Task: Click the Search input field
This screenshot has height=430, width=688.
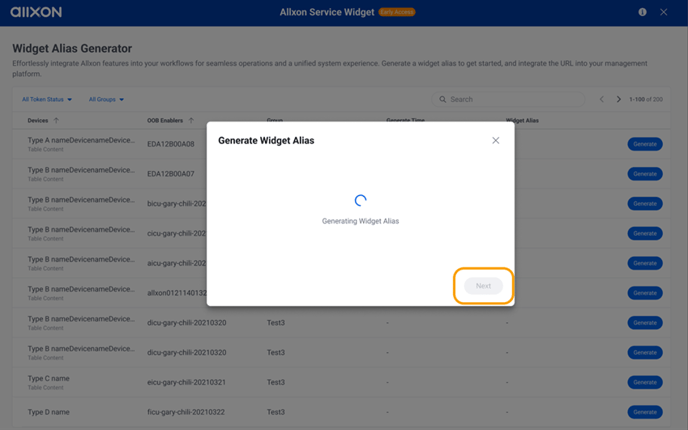Action: coord(508,99)
